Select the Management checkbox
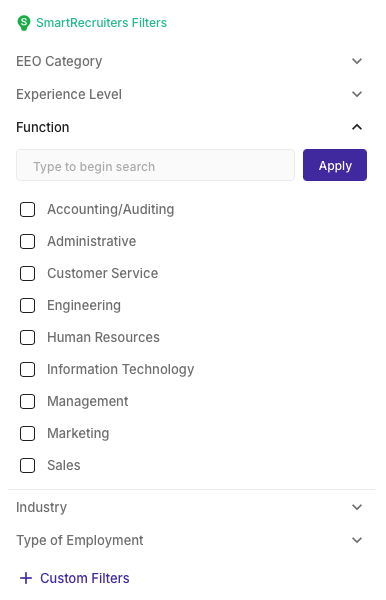 click(28, 401)
